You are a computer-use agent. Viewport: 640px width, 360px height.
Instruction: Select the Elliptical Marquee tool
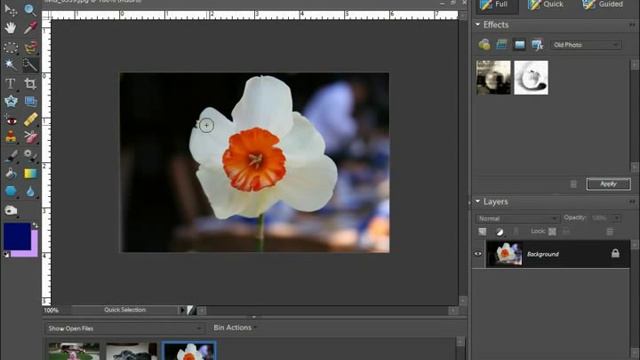11,47
